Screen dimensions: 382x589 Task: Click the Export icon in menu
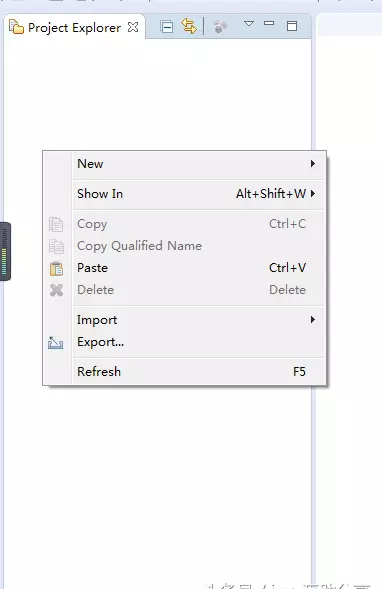(56, 343)
